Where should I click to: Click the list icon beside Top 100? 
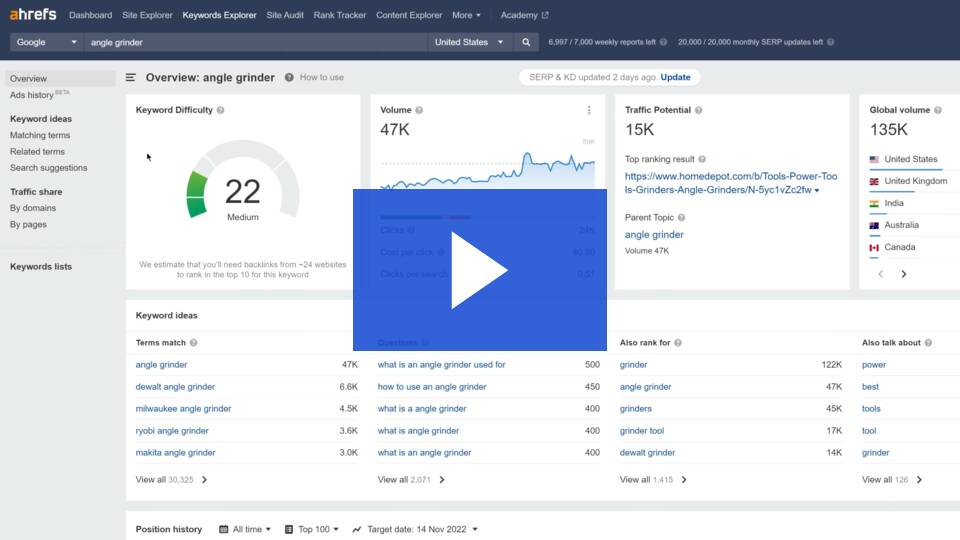coord(289,529)
